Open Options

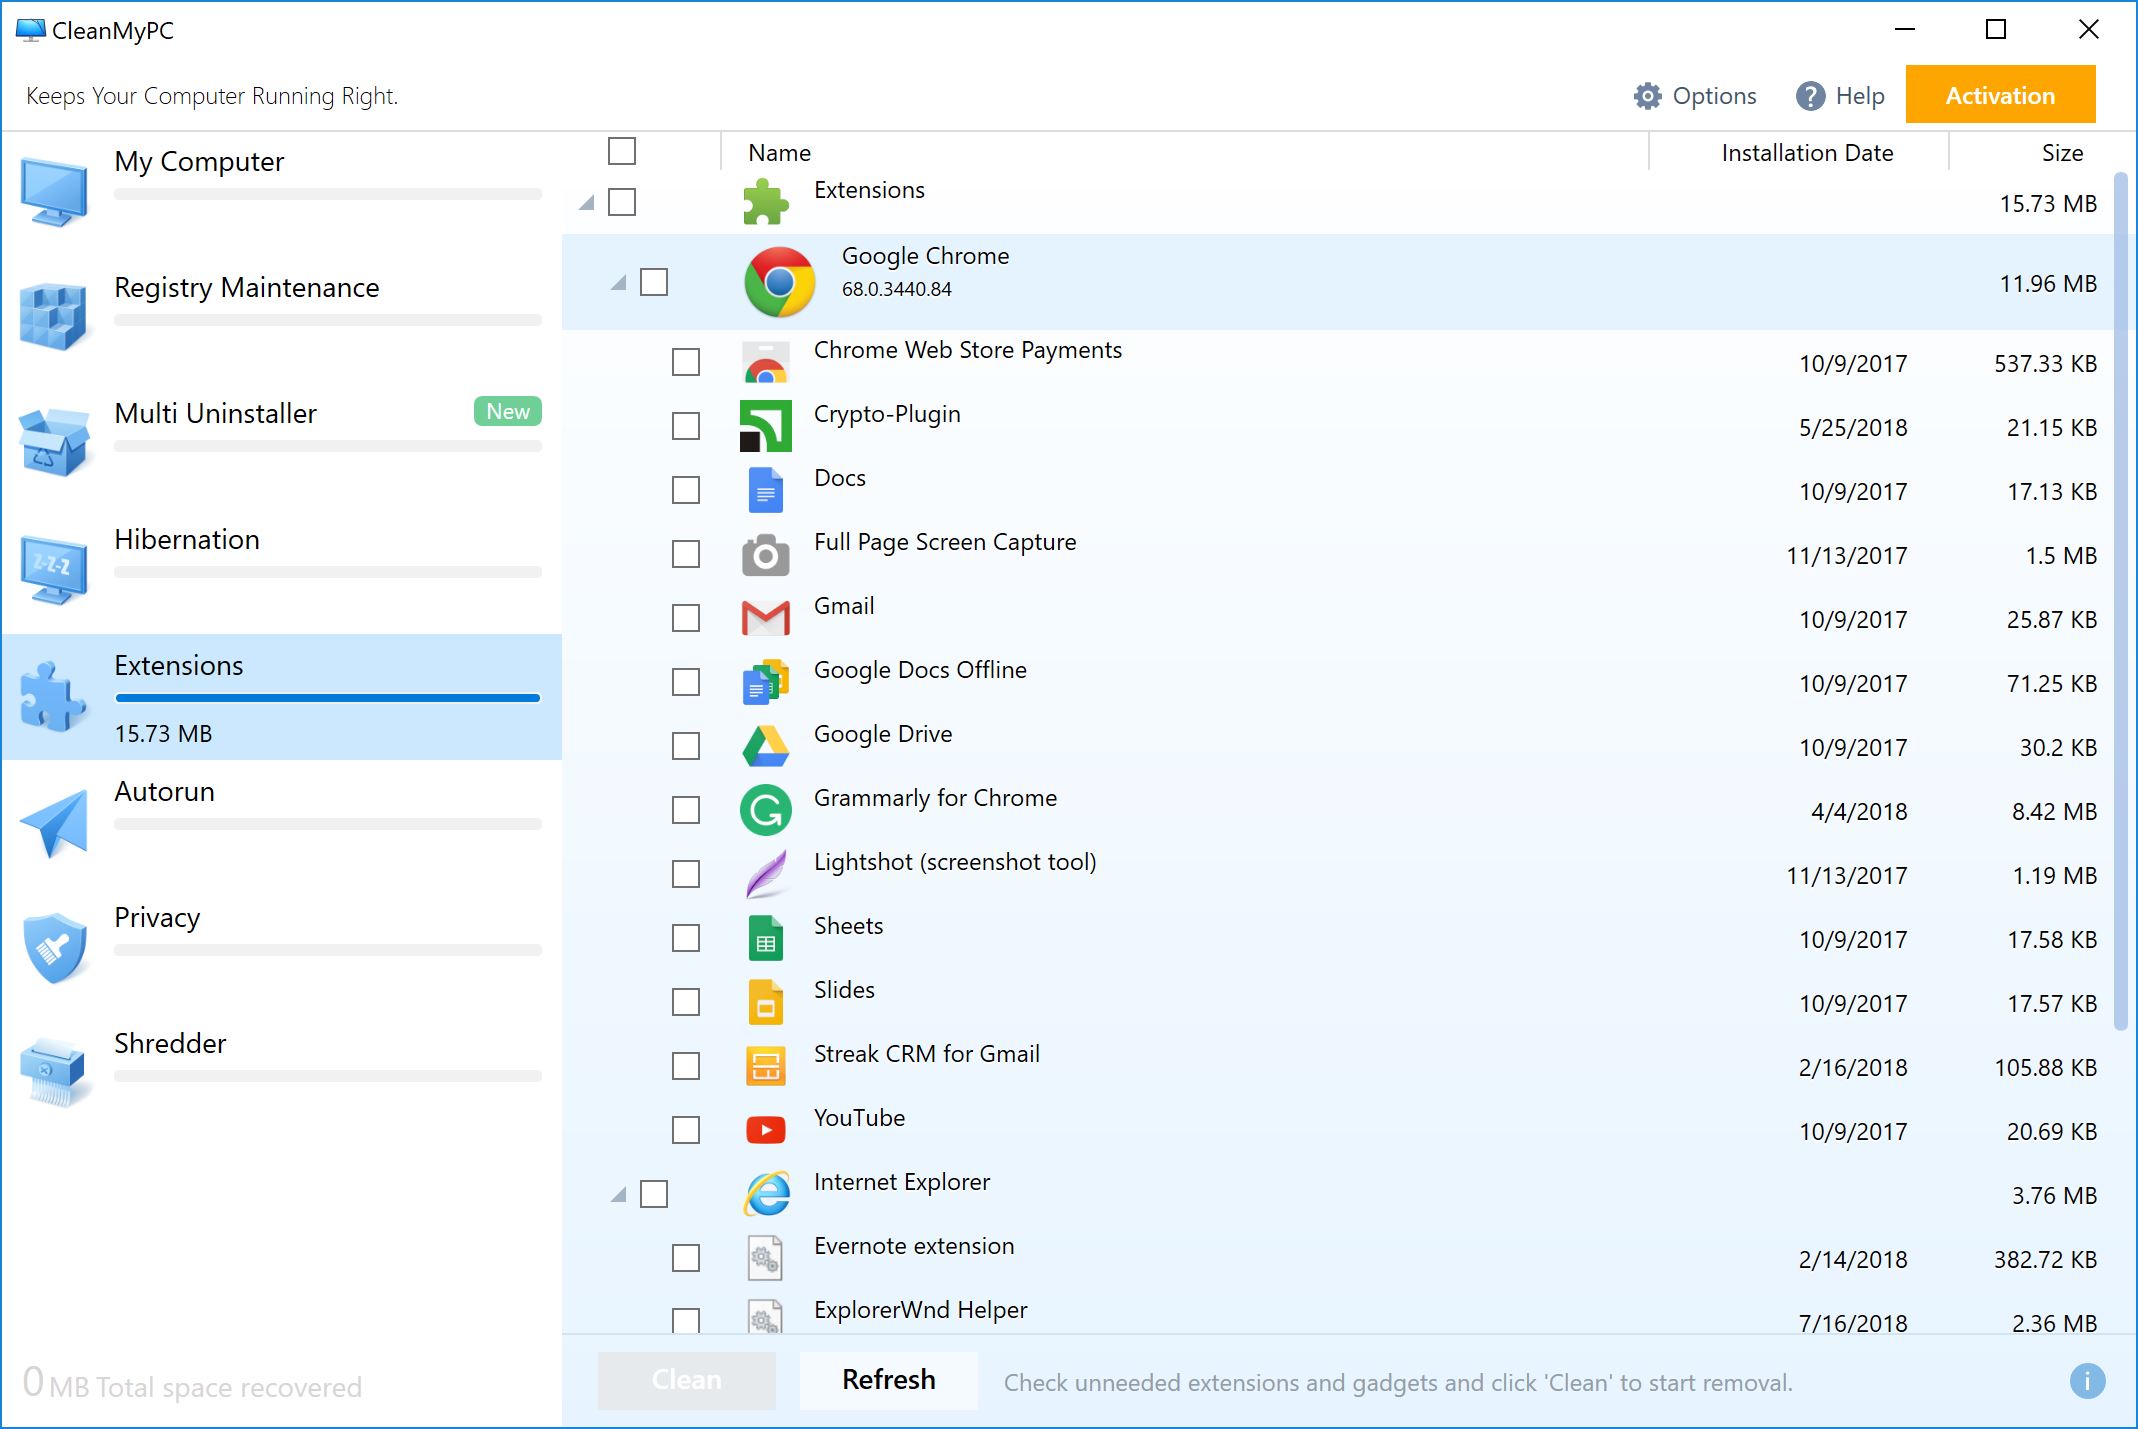[x=1695, y=96]
